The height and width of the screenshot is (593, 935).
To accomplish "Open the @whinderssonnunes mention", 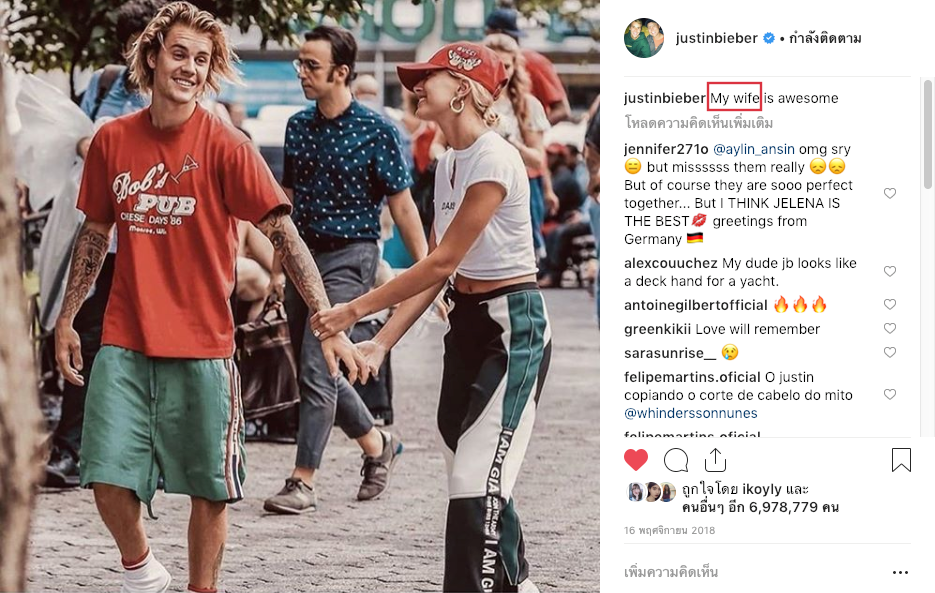I will coord(691,413).
